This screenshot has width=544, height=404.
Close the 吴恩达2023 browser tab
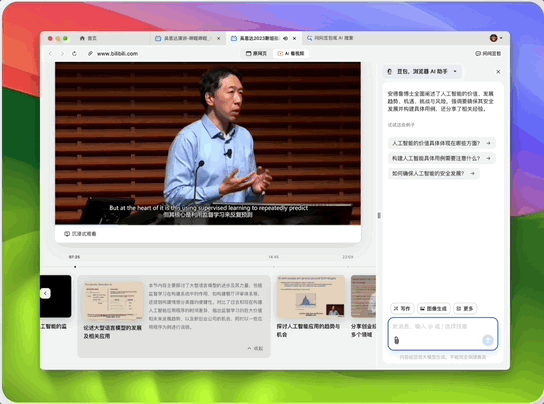click(295, 38)
